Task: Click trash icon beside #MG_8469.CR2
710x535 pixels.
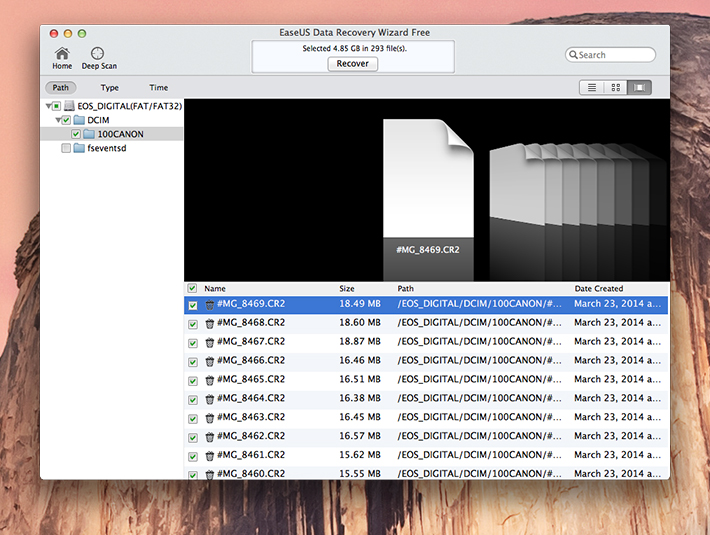Action: [x=210, y=305]
